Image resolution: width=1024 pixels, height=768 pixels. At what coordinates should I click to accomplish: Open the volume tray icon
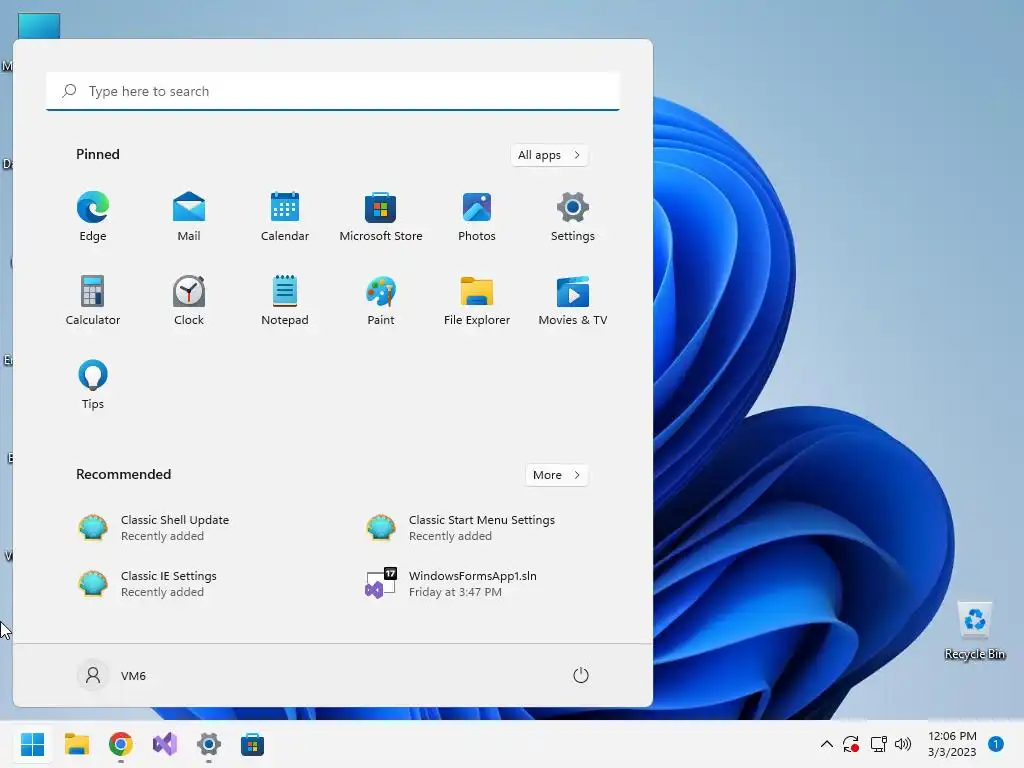pos(903,744)
